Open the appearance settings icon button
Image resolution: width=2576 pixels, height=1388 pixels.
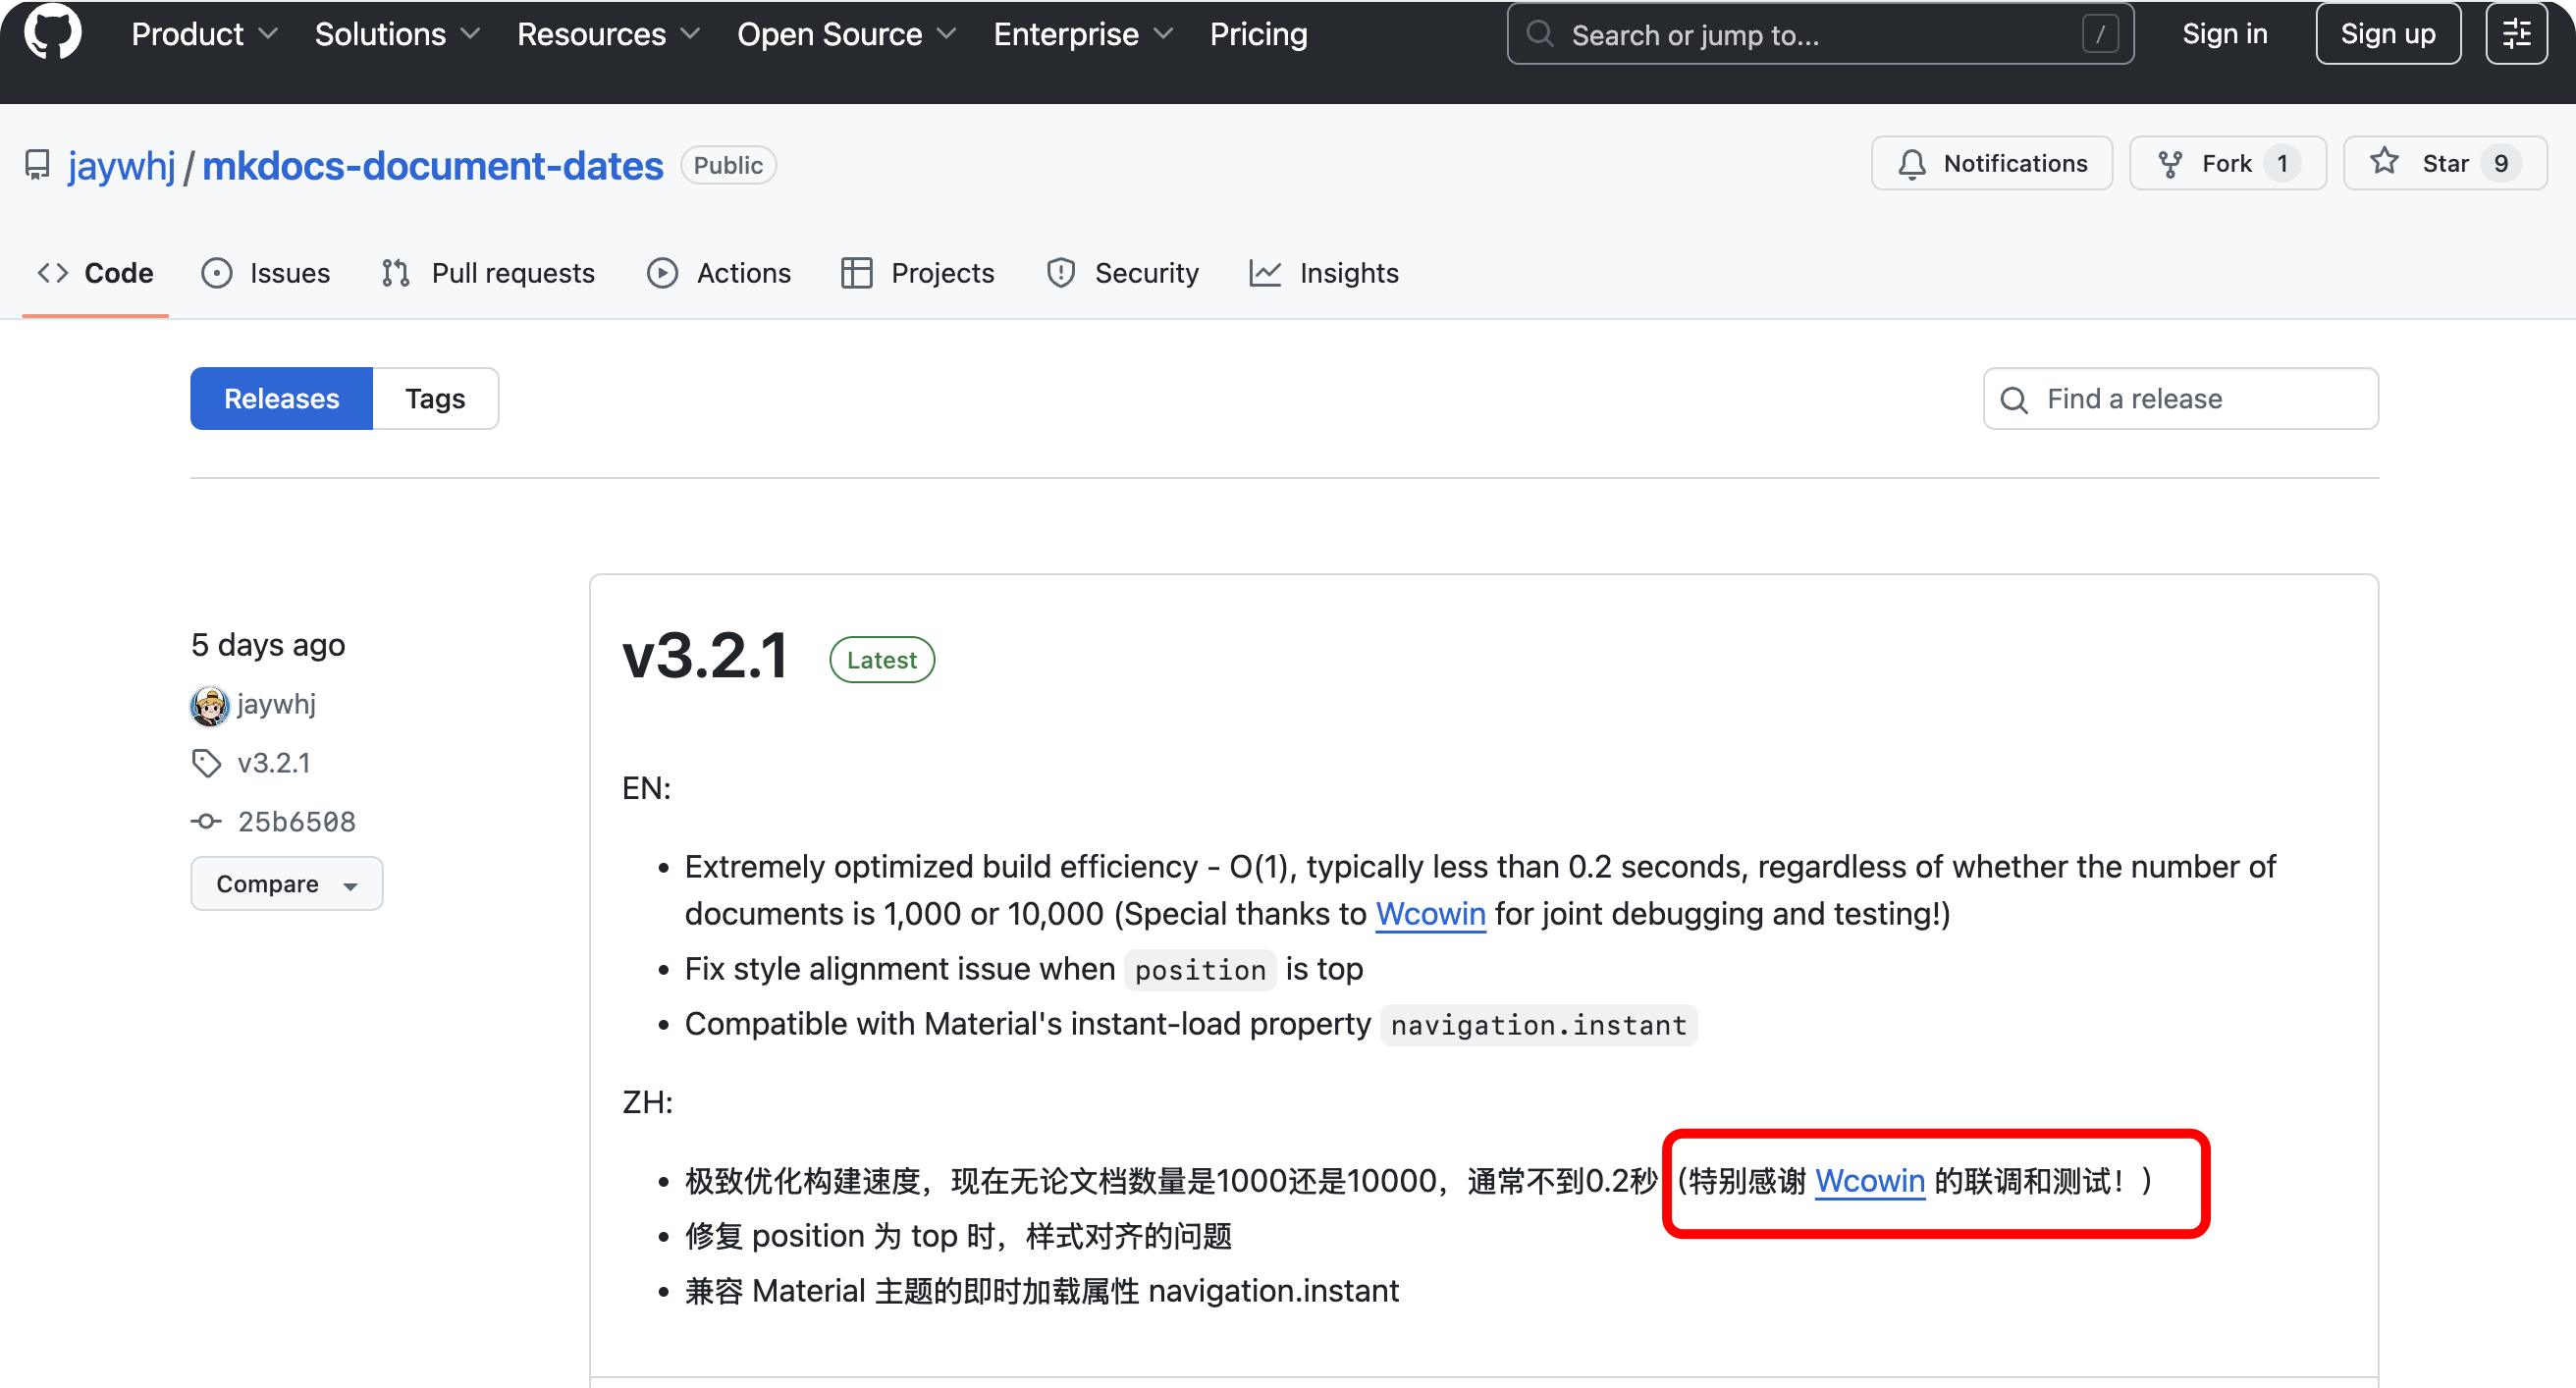2516,34
